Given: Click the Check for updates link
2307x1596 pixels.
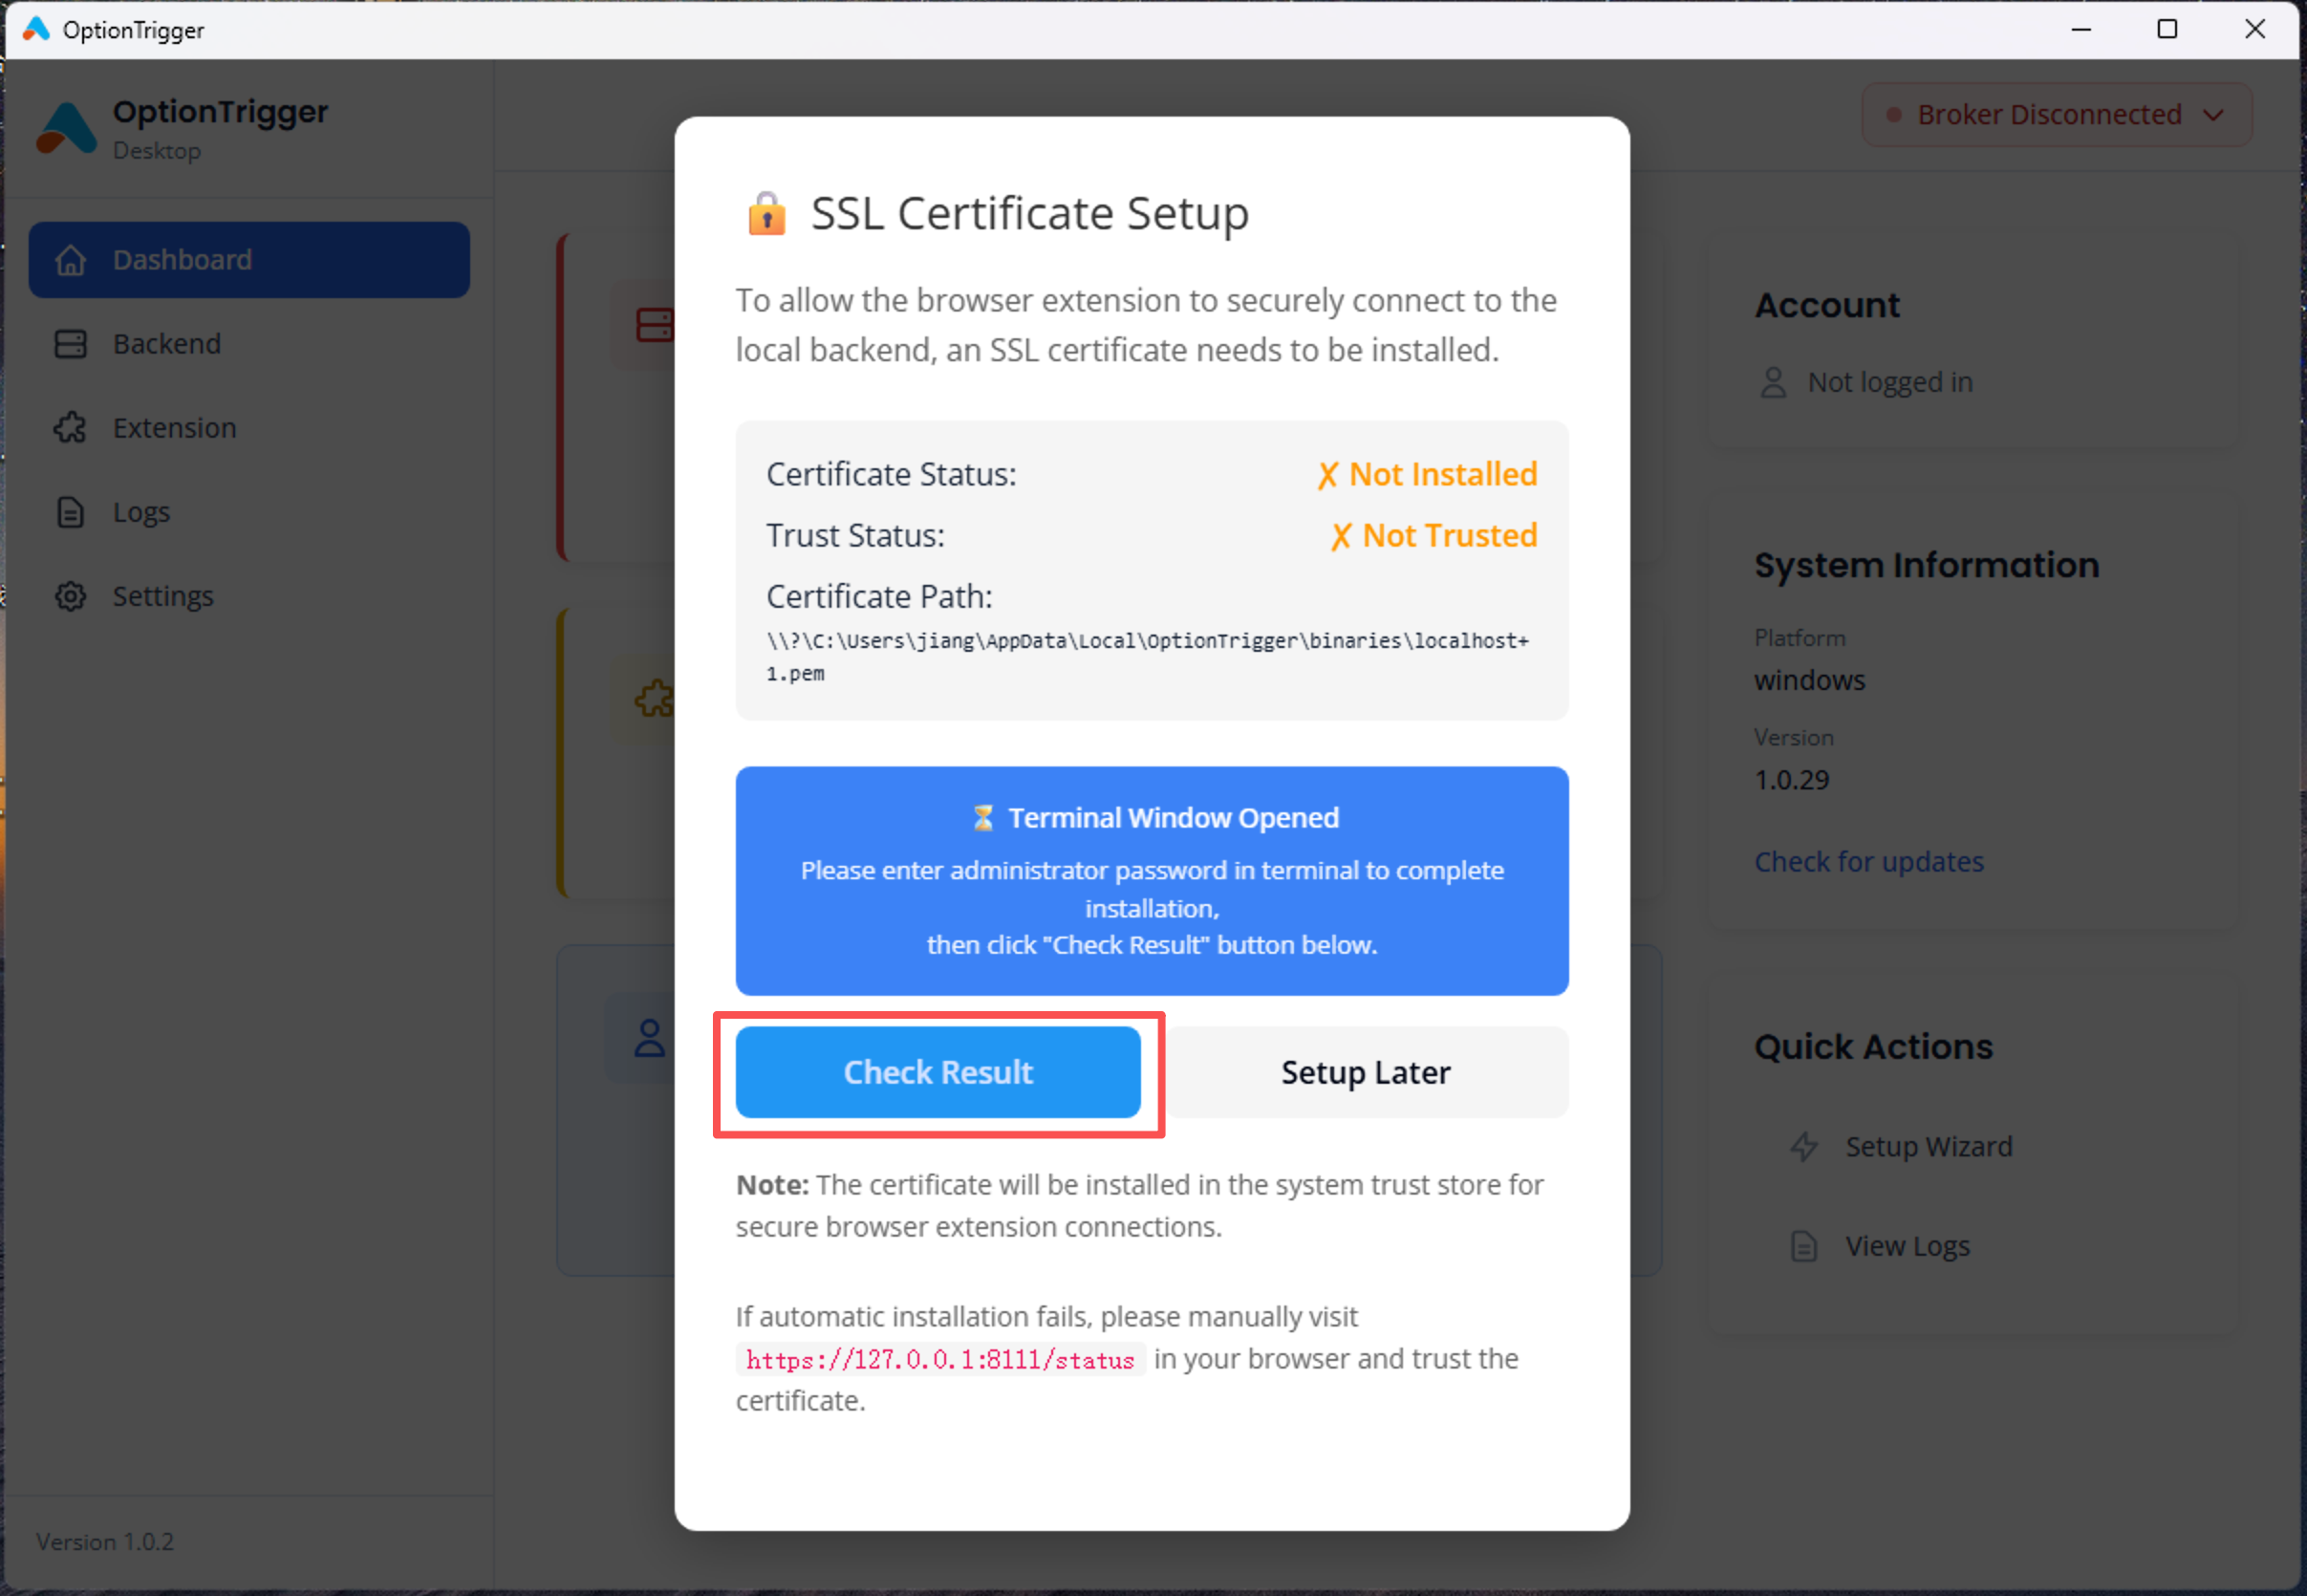Looking at the screenshot, I should [1868, 862].
